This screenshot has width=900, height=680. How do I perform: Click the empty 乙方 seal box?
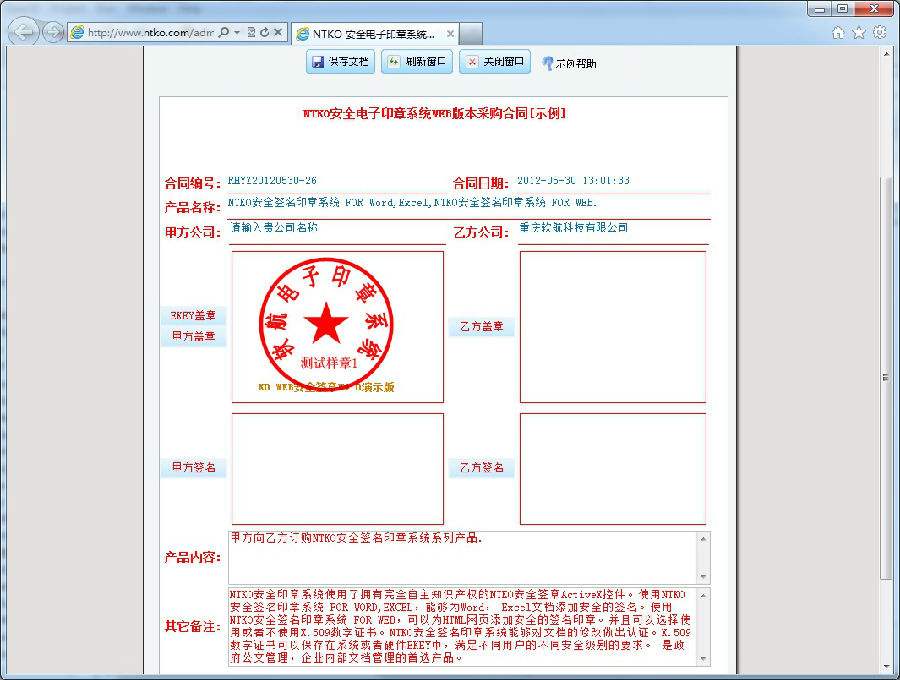(x=612, y=327)
